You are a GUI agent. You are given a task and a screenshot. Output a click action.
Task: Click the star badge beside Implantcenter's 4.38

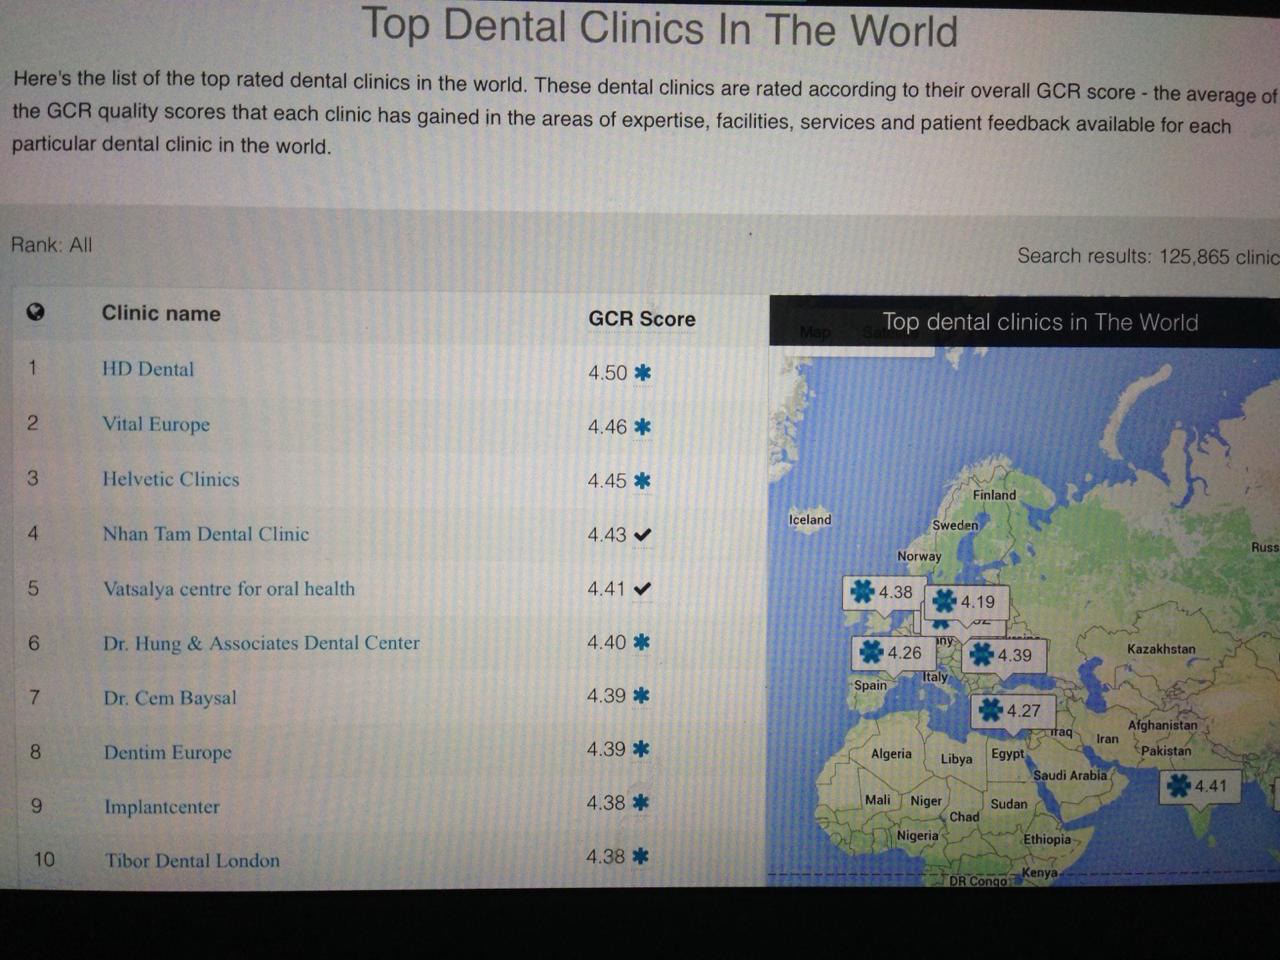point(642,802)
